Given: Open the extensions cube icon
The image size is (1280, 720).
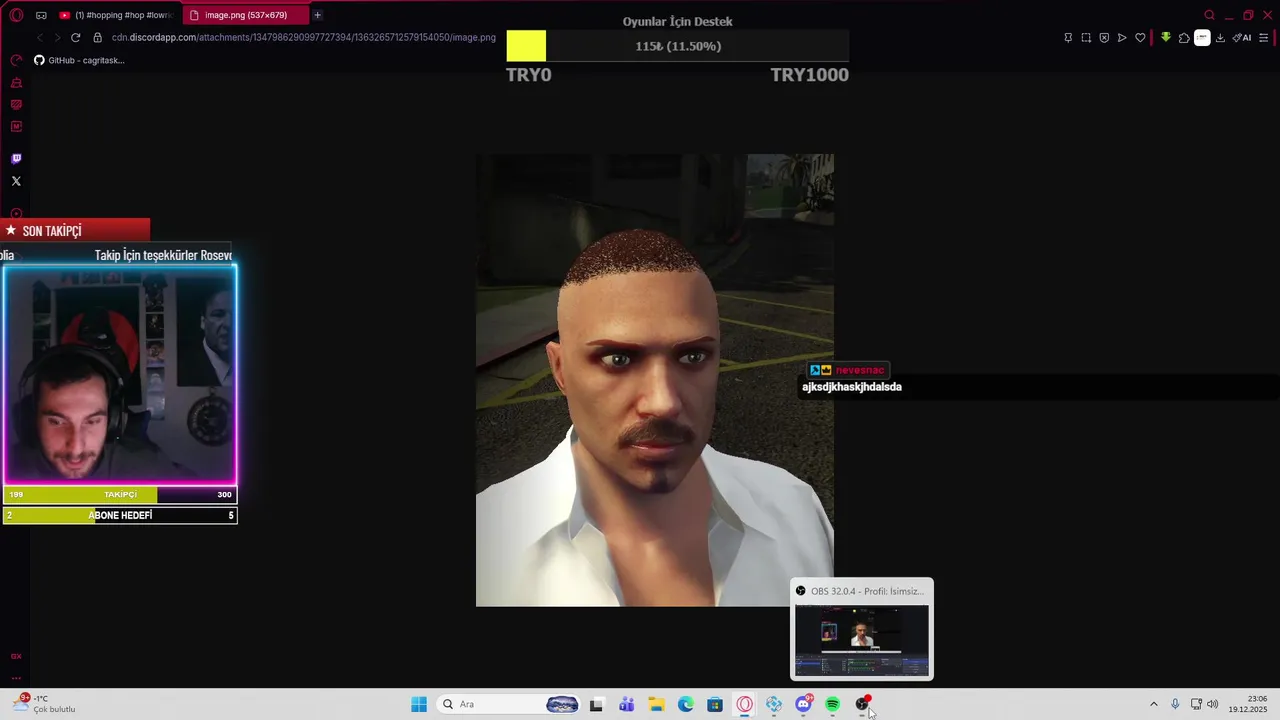Looking at the screenshot, I should (x=1184, y=38).
